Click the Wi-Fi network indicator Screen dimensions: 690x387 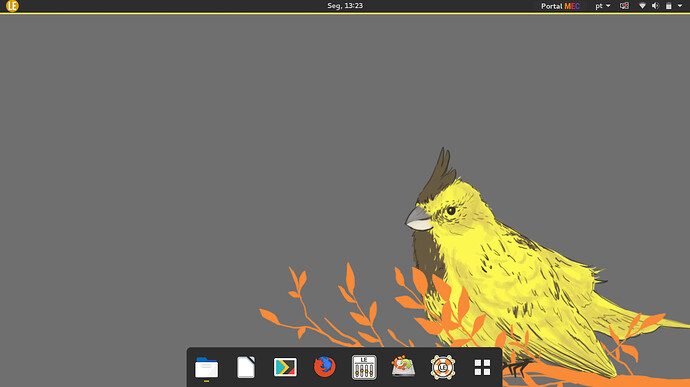click(x=642, y=6)
